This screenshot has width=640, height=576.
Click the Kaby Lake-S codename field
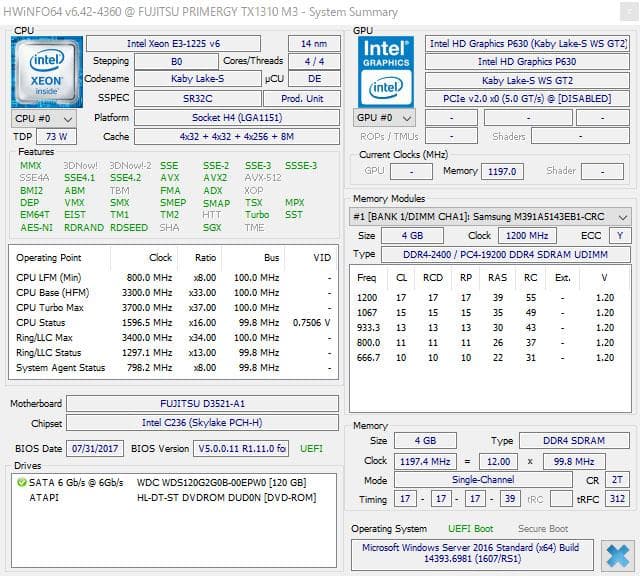[x=198, y=79]
